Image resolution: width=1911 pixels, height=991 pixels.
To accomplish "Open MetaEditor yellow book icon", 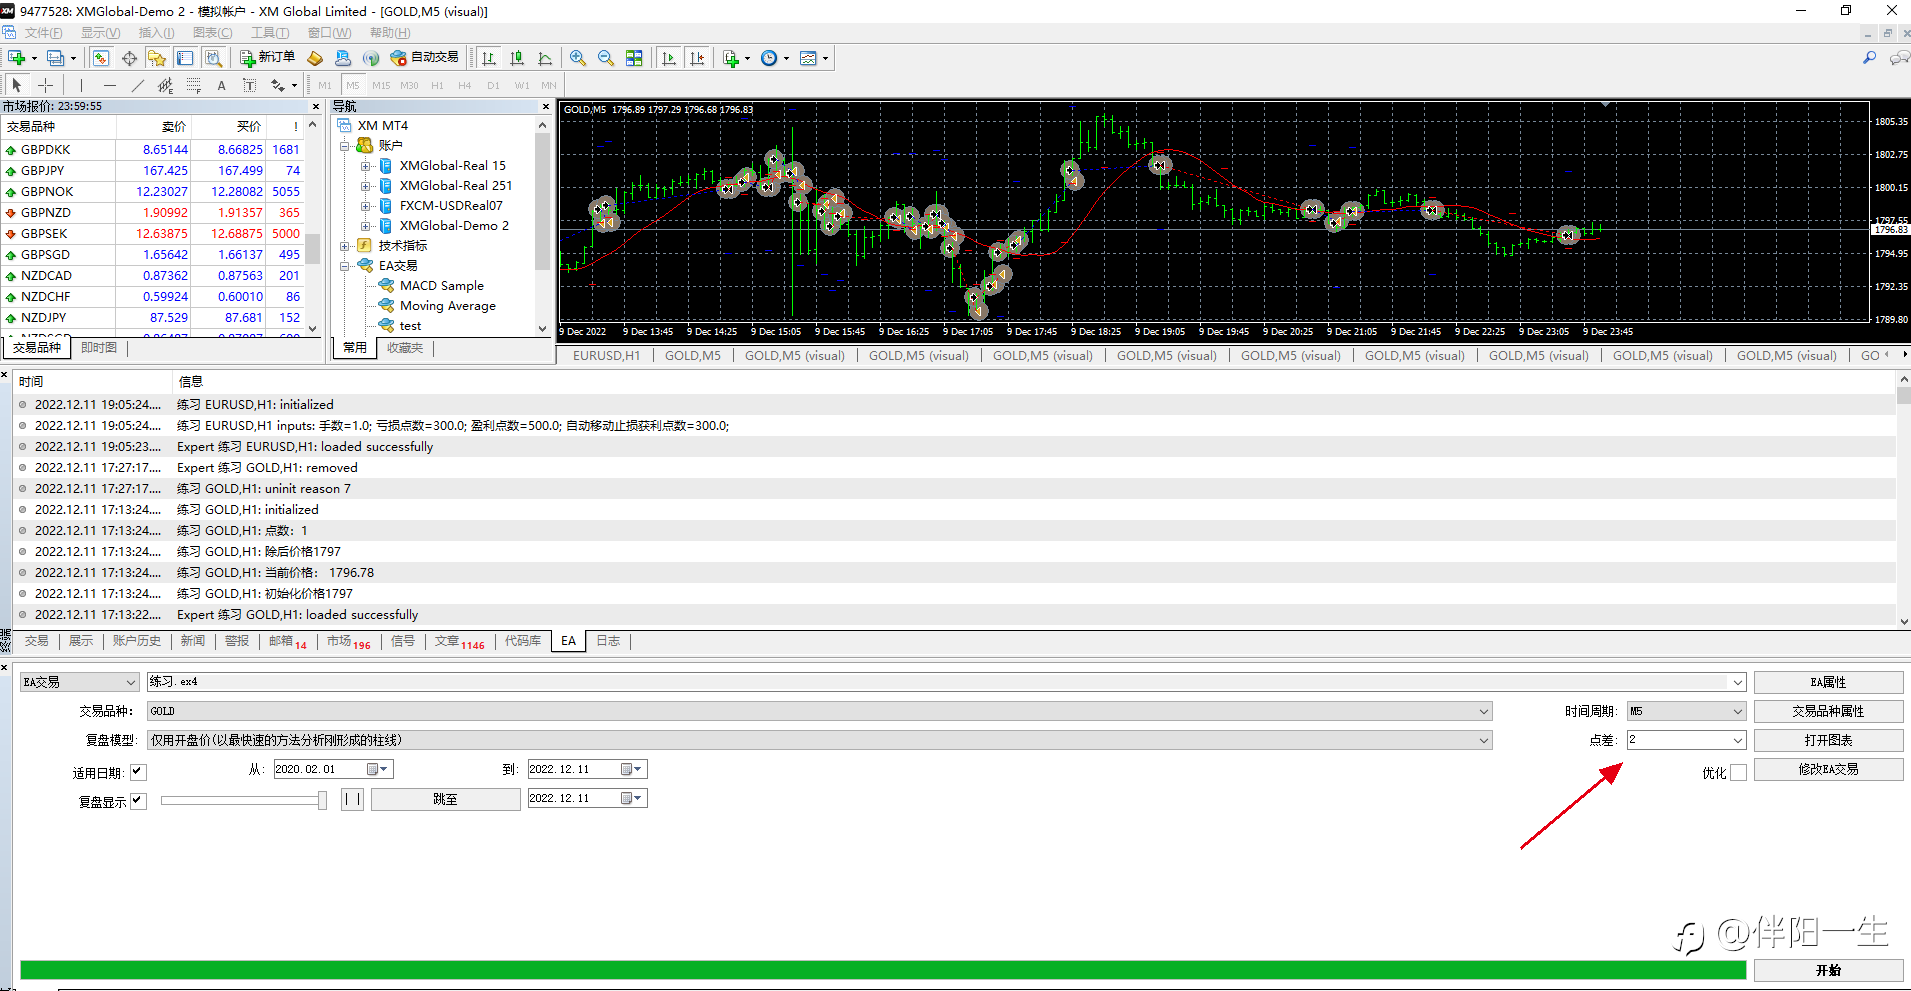I will [315, 58].
